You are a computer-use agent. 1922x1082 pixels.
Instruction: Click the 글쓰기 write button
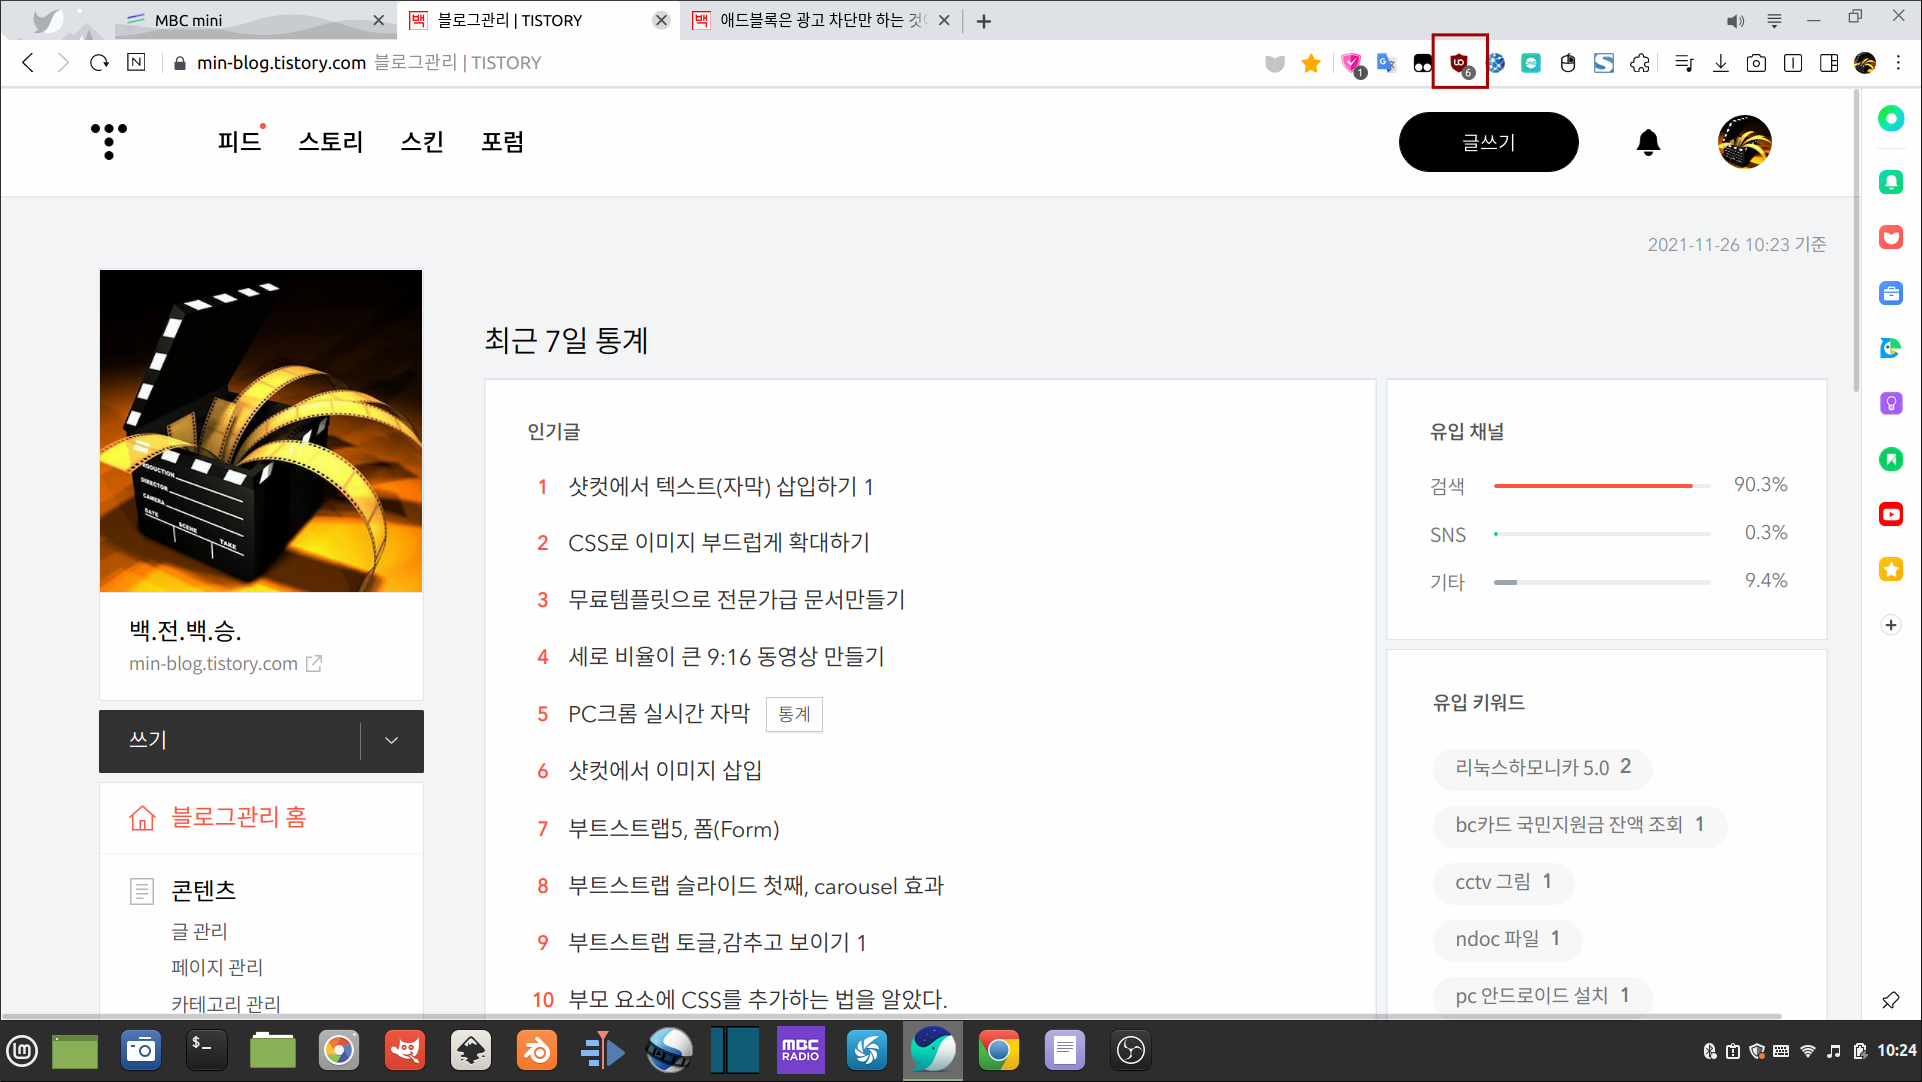coord(1489,142)
